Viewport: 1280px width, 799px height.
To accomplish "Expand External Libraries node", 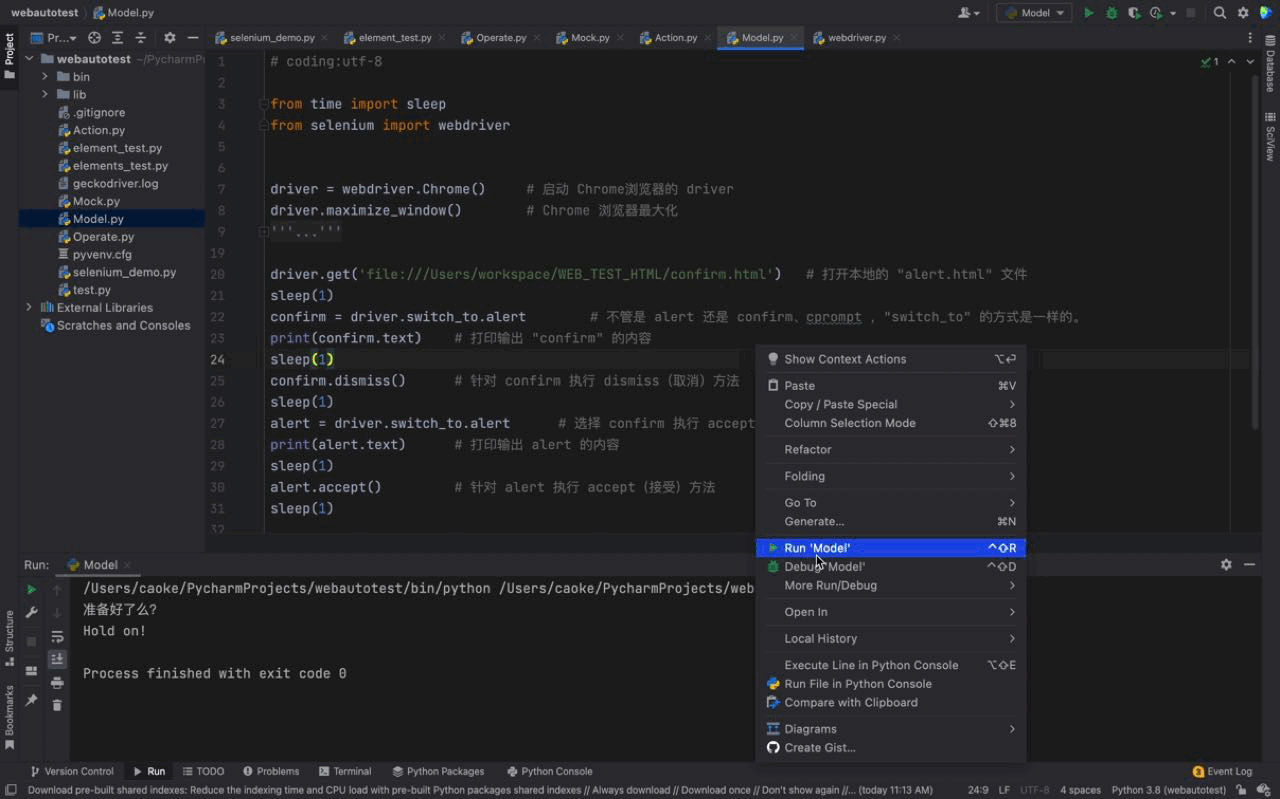I will (29, 308).
